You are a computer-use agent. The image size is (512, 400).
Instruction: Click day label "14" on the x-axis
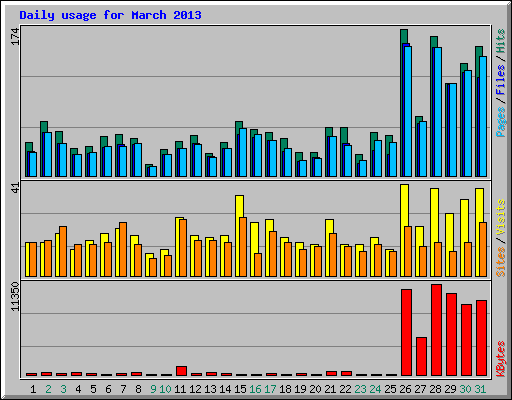point(225,389)
